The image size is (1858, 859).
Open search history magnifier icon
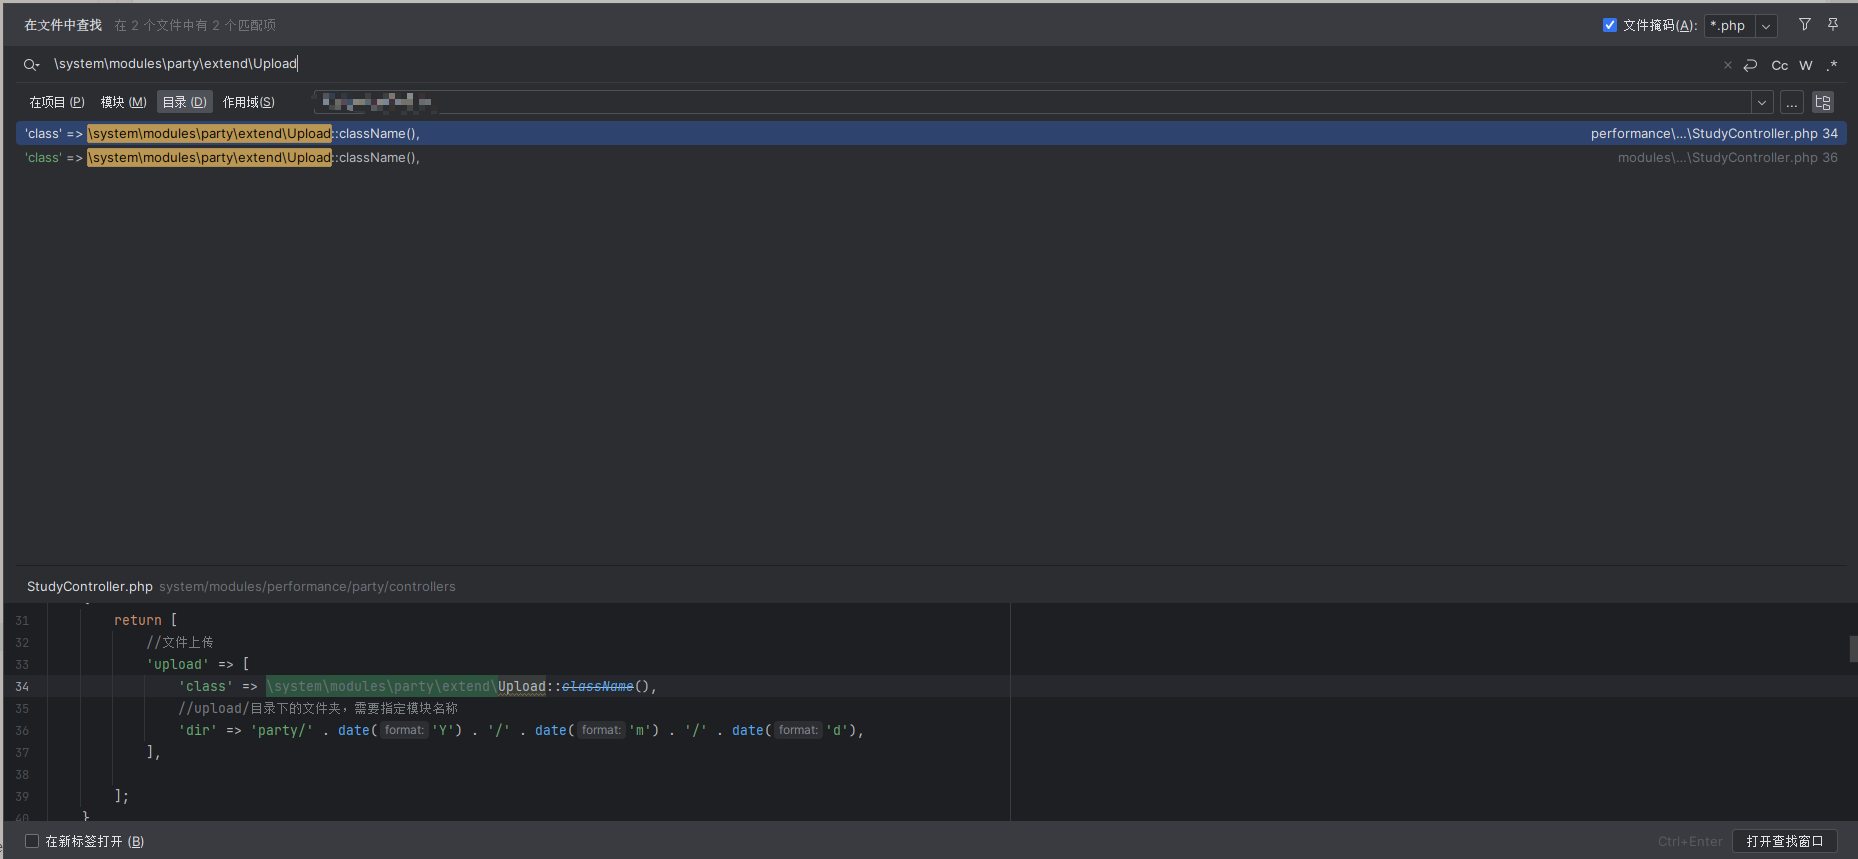coord(32,64)
